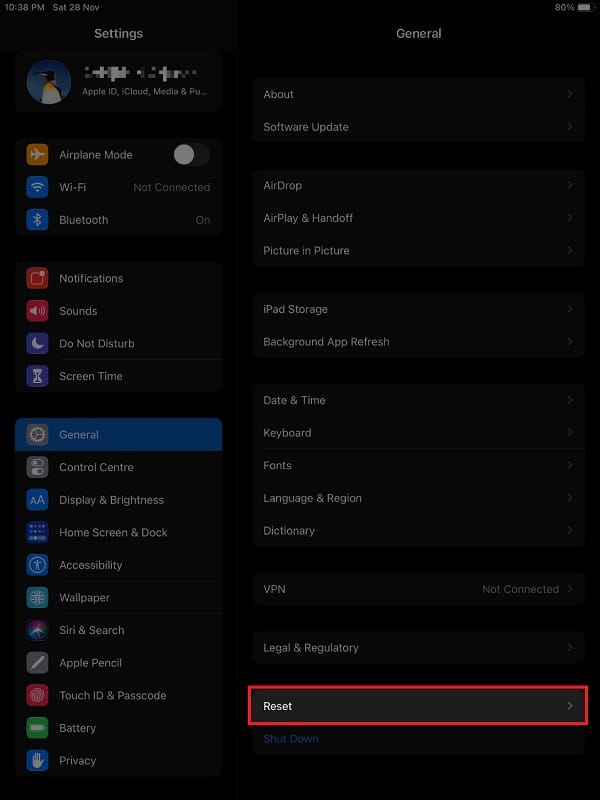Tap the Display & Brightness AA icon
This screenshot has height=800, width=600.
tap(37, 500)
